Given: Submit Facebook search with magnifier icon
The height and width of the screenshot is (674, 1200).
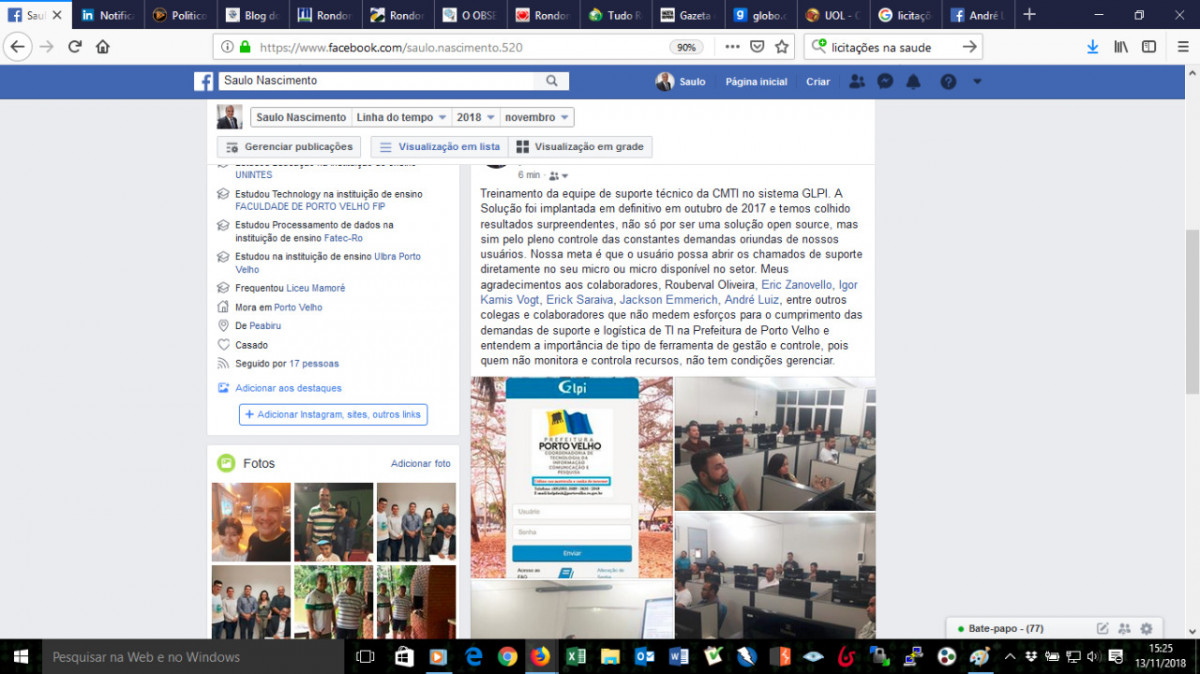Looking at the screenshot, I should point(551,81).
